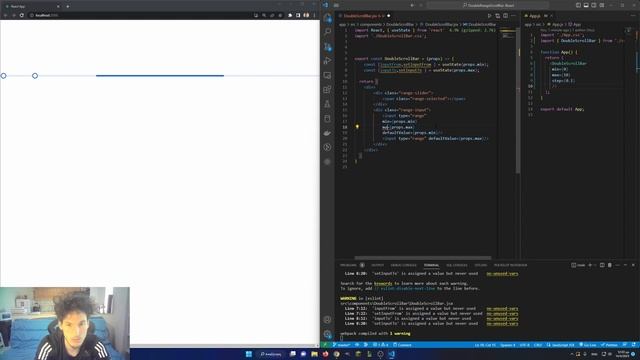Open the browser three-dot menu
The width and height of the screenshot is (640, 360).
pos(314,15)
